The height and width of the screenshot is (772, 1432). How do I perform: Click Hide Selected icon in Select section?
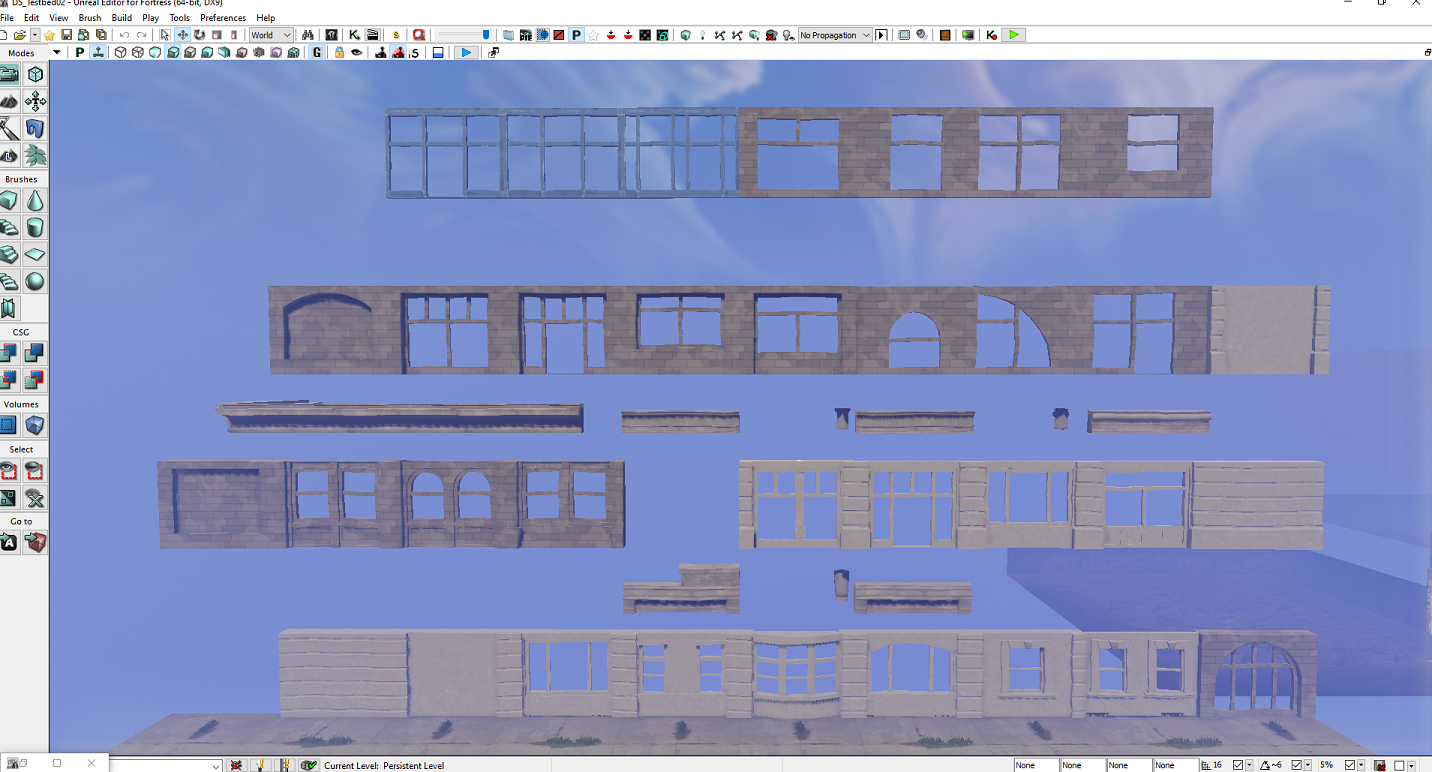[x=35, y=471]
